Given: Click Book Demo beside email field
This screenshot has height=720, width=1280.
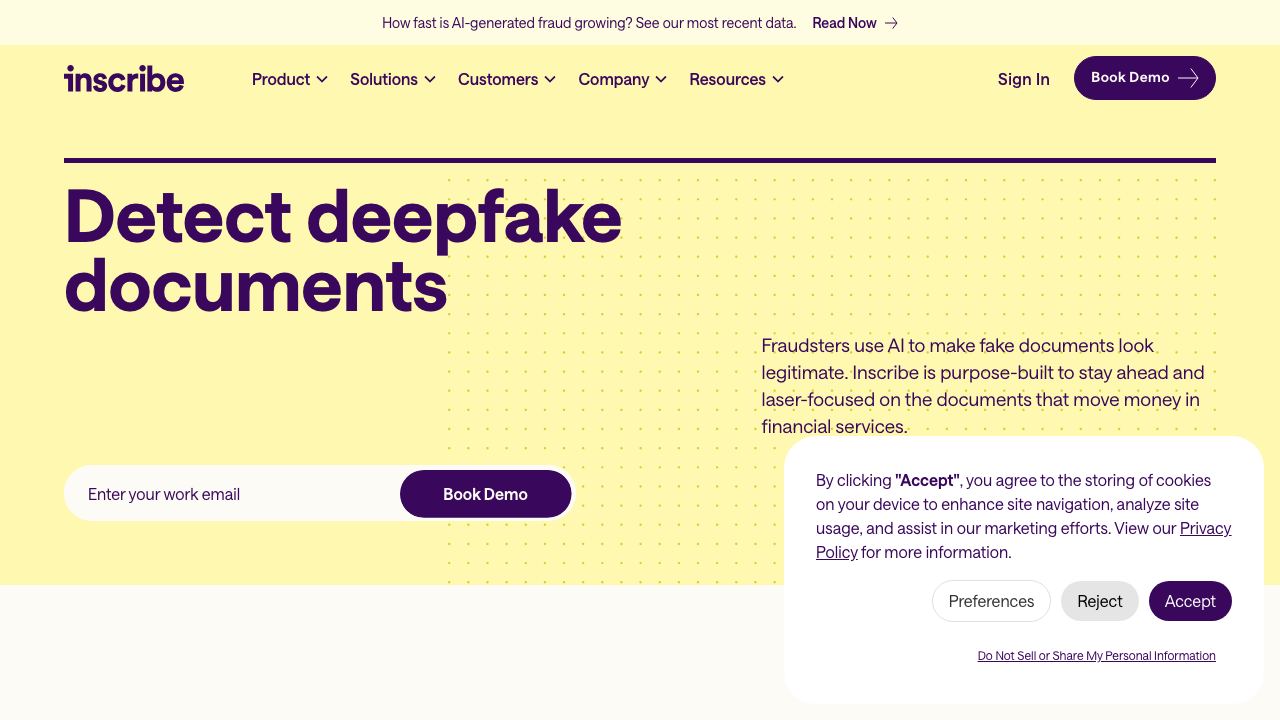Looking at the screenshot, I should pyautogui.click(x=486, y=494).
